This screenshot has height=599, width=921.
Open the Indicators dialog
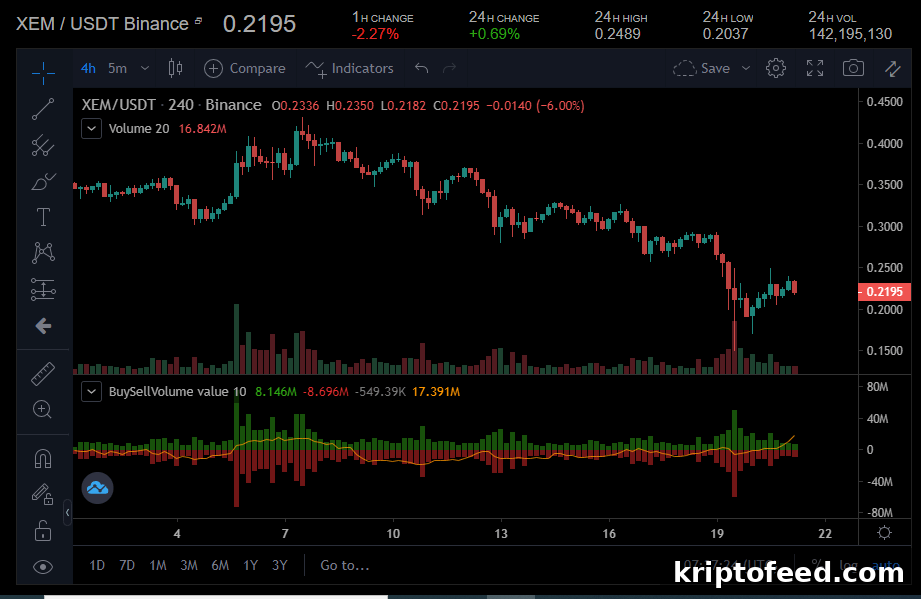349,69
